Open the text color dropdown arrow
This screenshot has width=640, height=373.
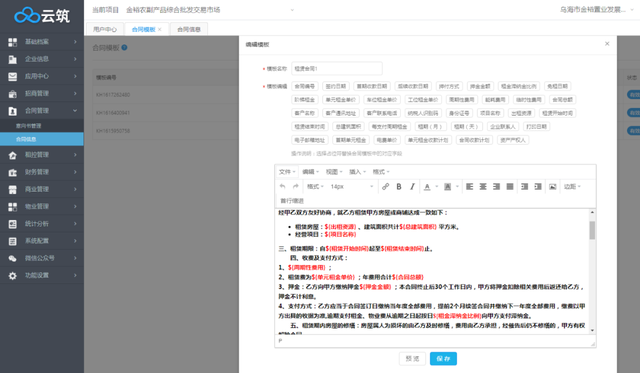(436, 186)
